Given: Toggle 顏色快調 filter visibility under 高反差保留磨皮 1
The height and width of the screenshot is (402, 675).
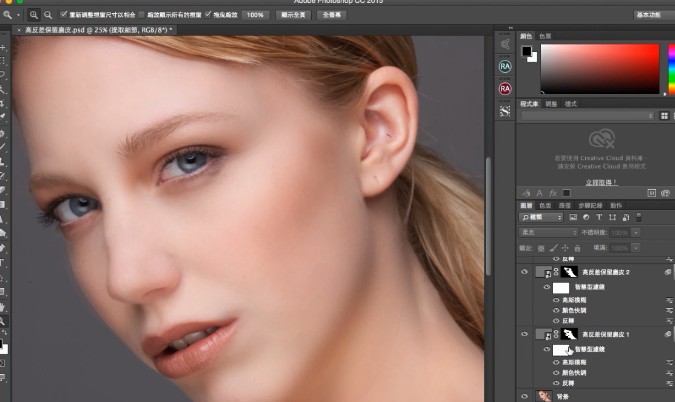Looking at the screenshot, I should pos(556,373).
